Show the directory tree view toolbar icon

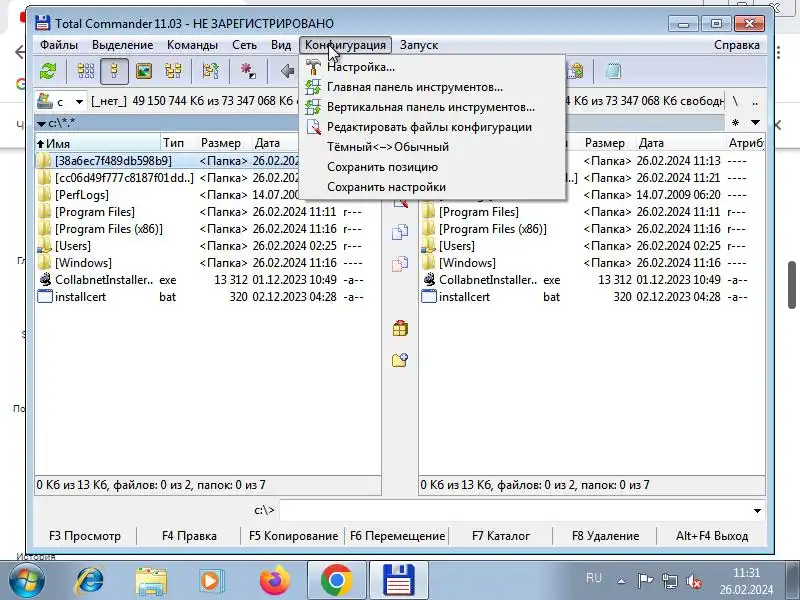[173, 71]
